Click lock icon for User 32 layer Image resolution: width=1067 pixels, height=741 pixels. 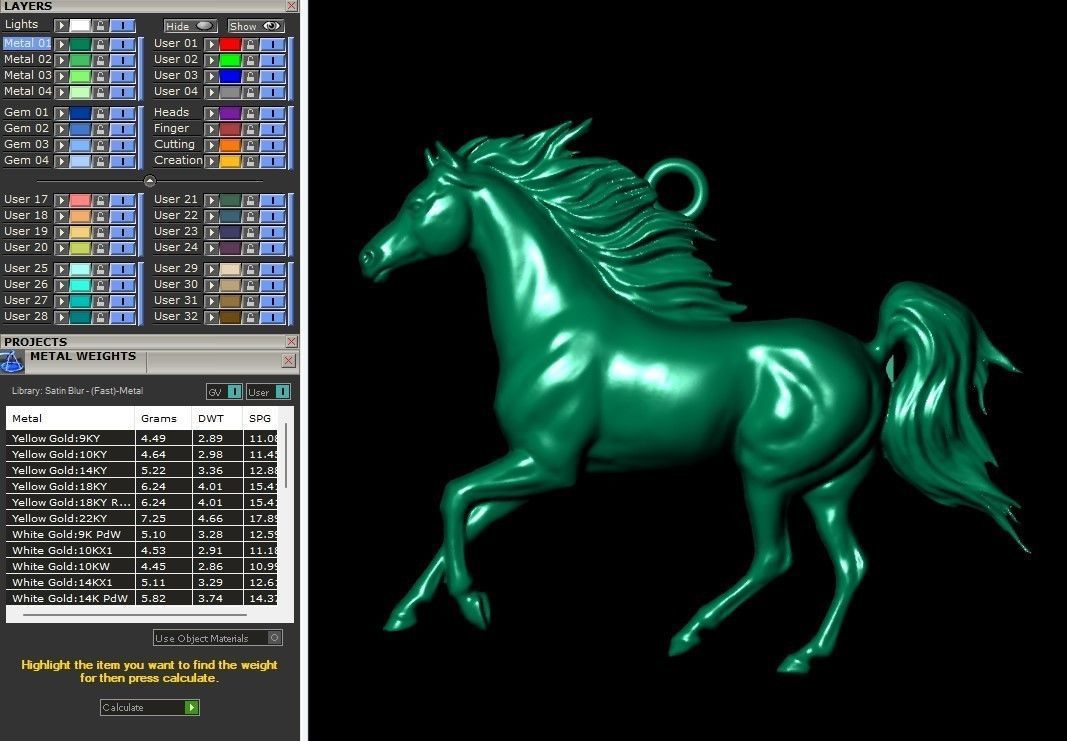[250, 317]
